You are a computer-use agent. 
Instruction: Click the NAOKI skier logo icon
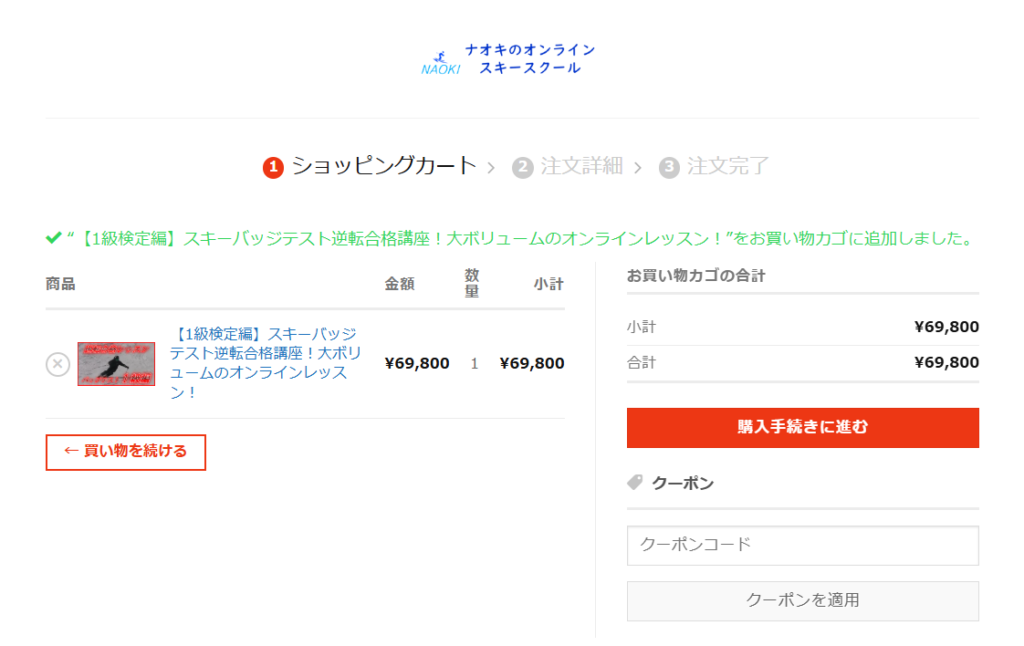[x=440, y=62]
